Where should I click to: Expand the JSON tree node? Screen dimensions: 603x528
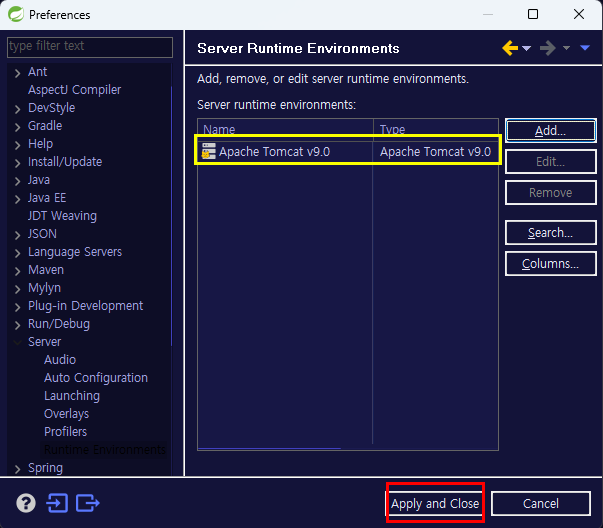pos(17,235)
